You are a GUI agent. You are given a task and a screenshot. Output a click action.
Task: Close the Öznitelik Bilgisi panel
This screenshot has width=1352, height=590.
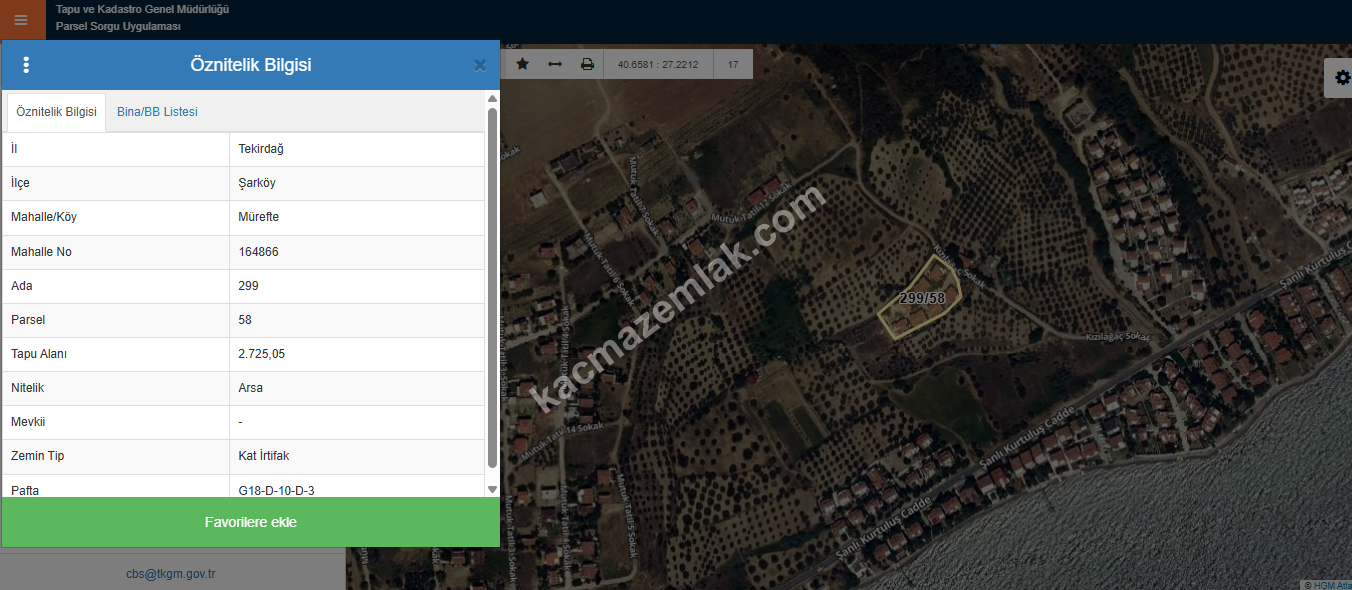coord(480,66)
